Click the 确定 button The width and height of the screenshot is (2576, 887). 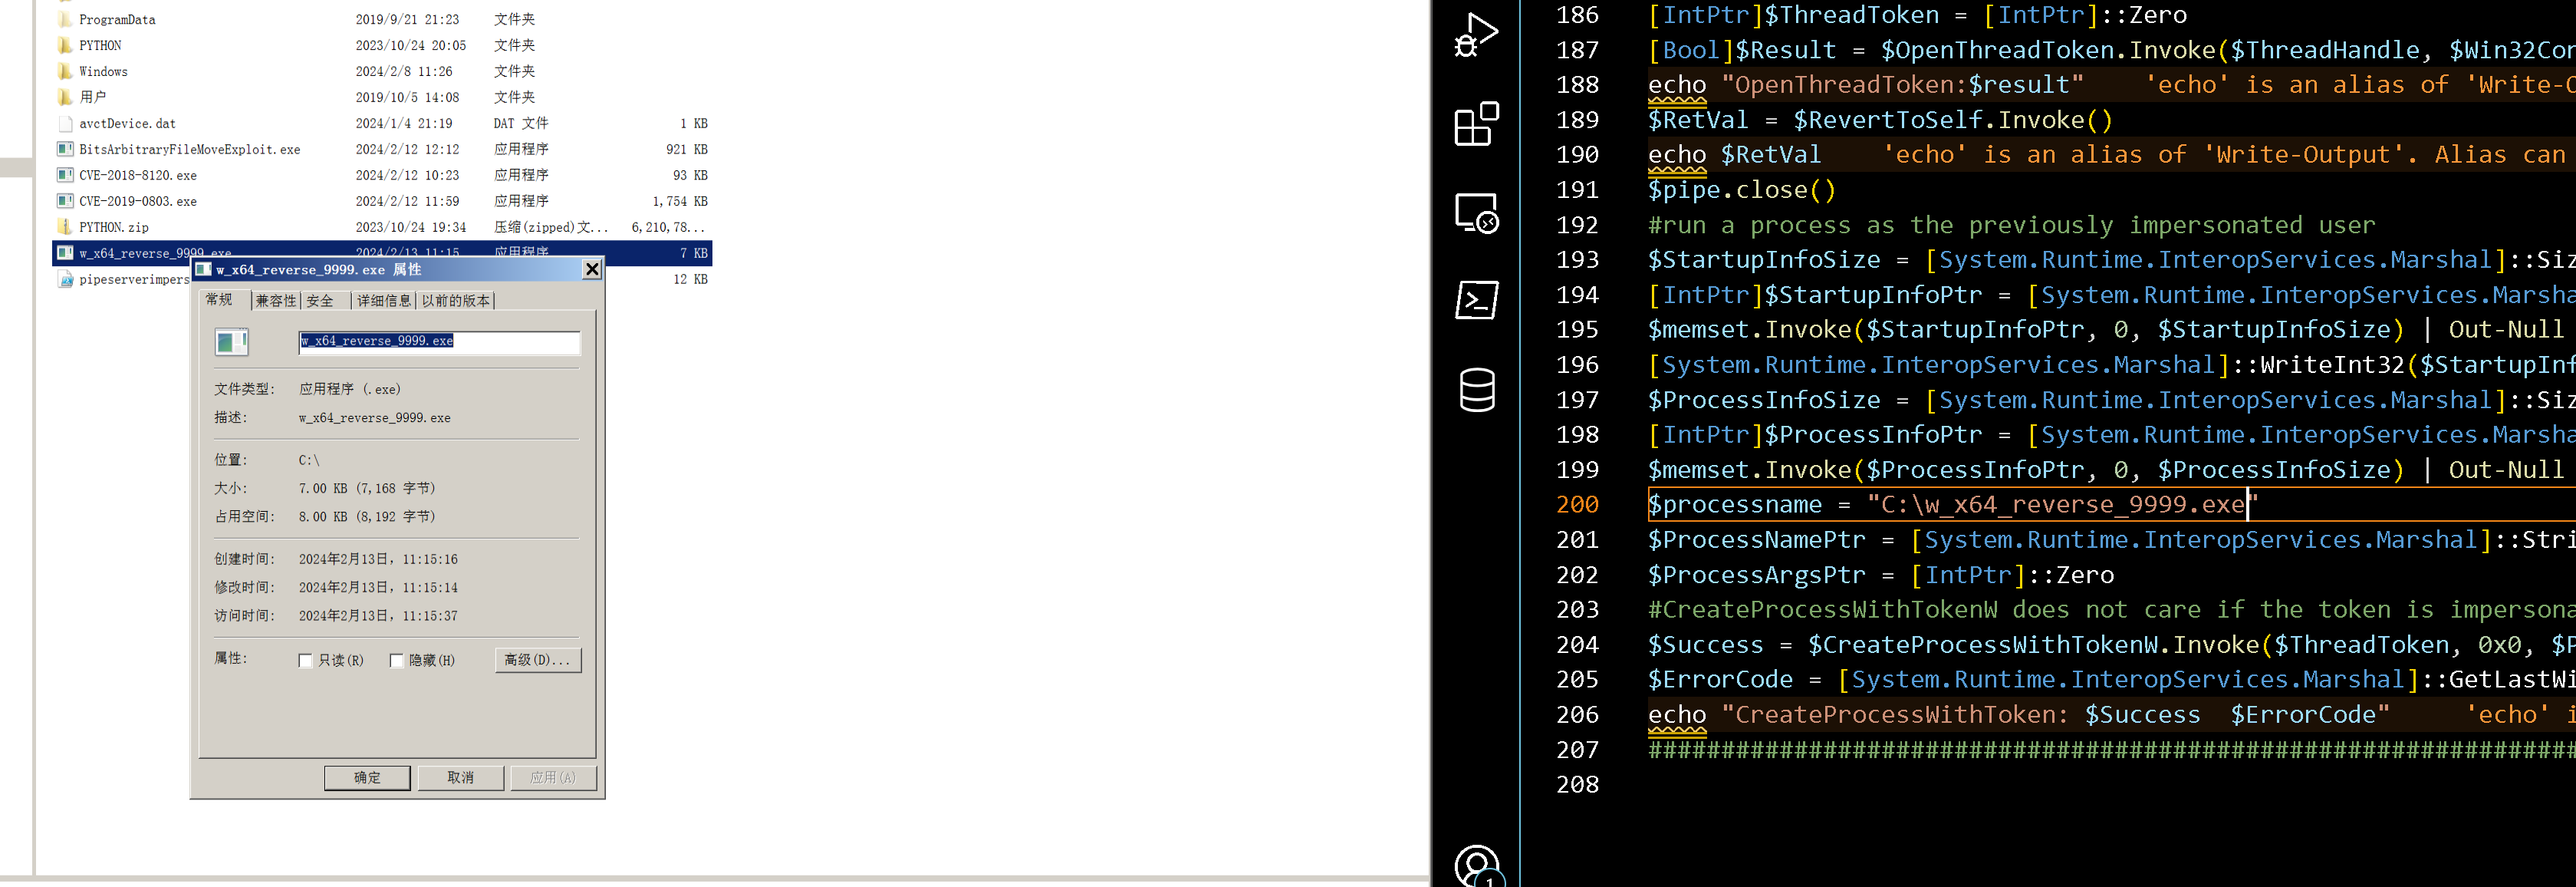(x=367, y=777)
